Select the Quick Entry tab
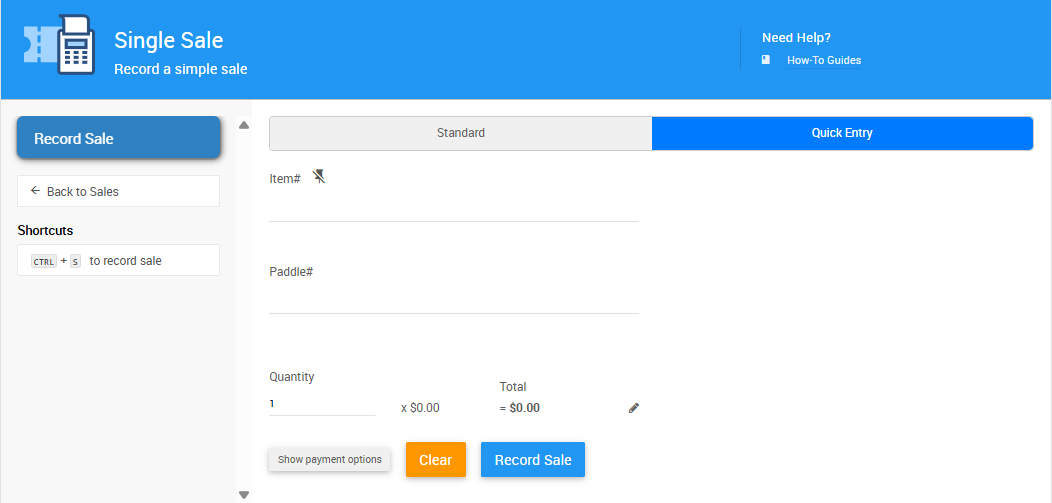1052x503 pixels. (x=841, y=133)
